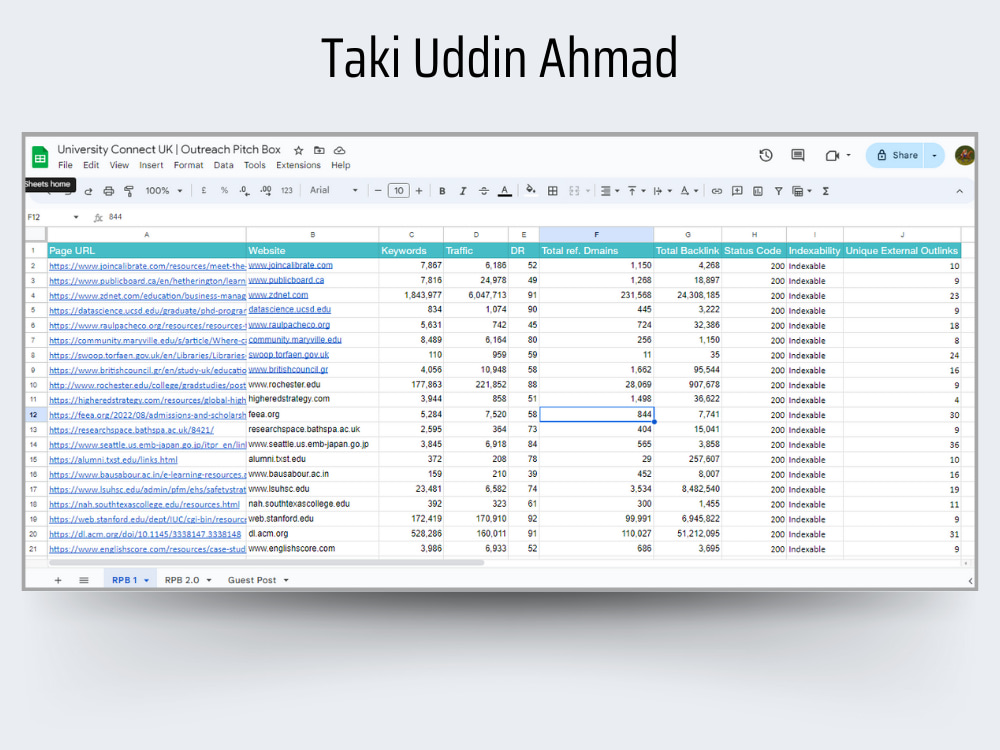The height and width of the screenshot is (750, 1000).
Task: Open the Name box dropdown arrow
Action: [x=76, y=217]
